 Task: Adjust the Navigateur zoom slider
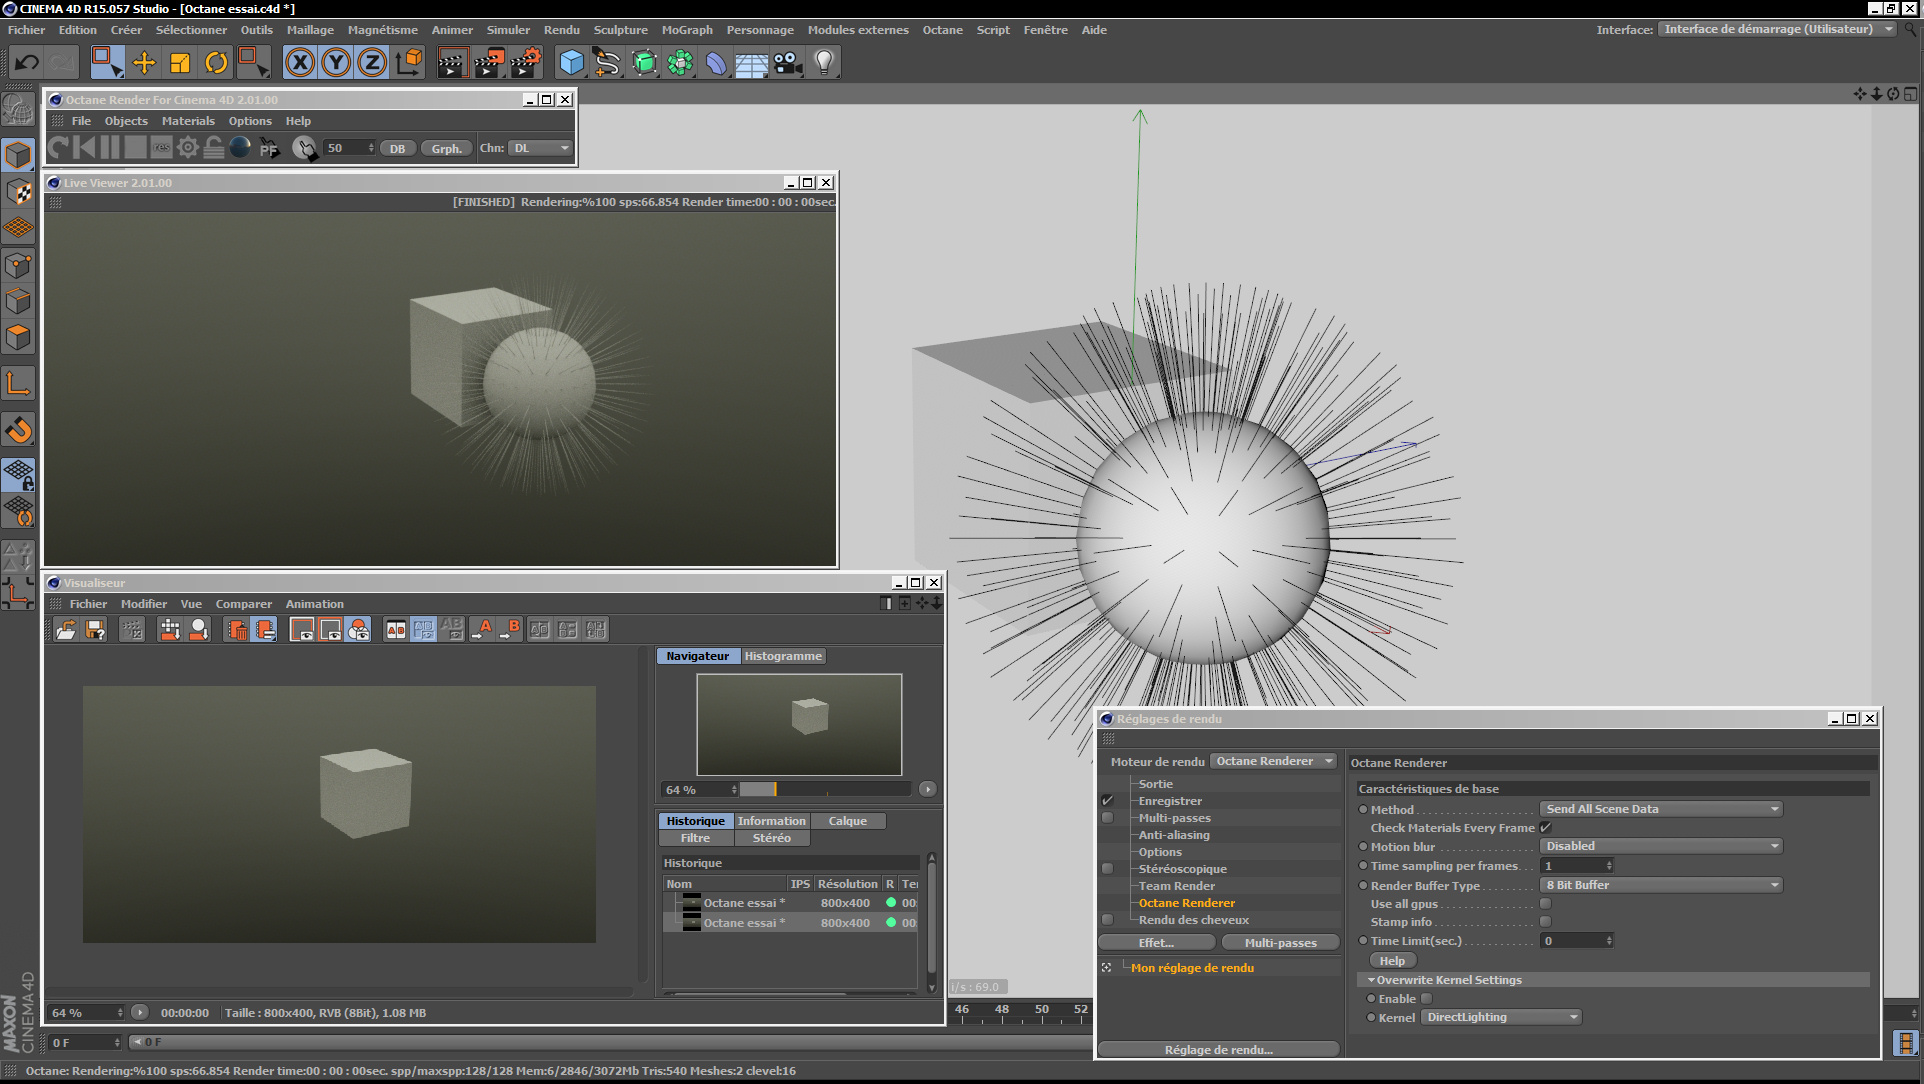(x=775, y=790)
